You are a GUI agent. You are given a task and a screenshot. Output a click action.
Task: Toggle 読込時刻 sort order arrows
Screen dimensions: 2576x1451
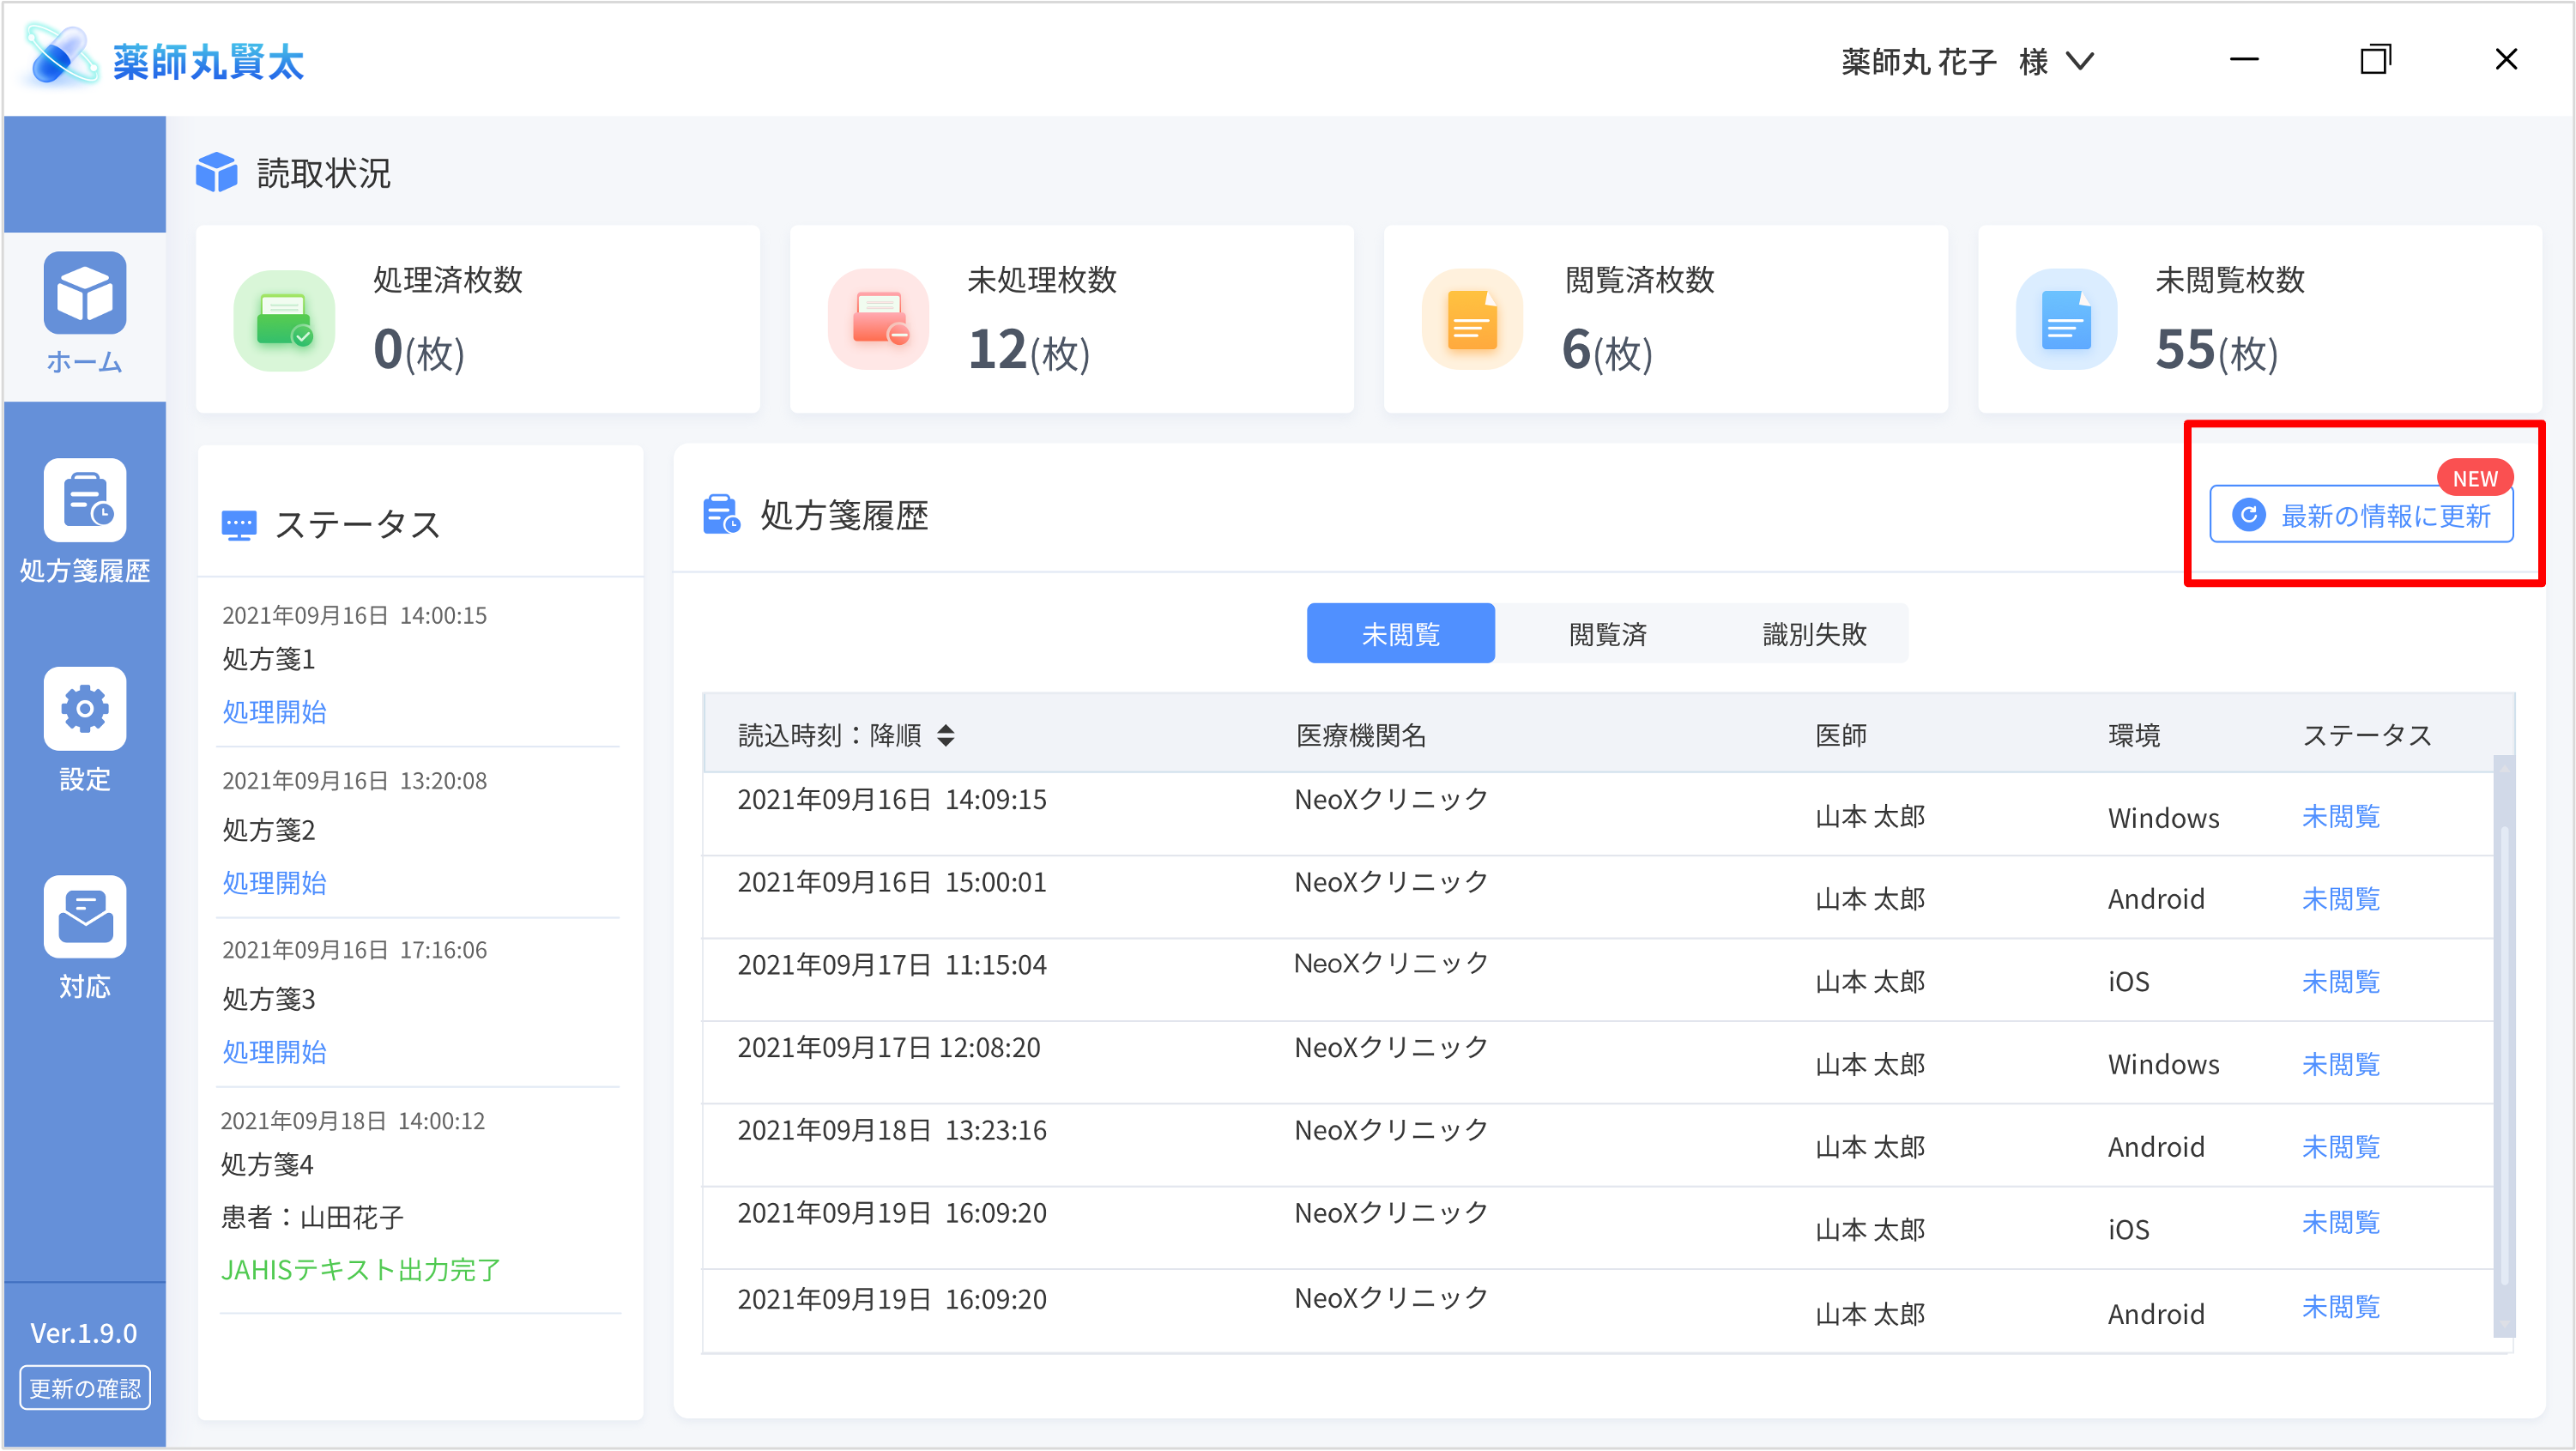coord(946,736)
